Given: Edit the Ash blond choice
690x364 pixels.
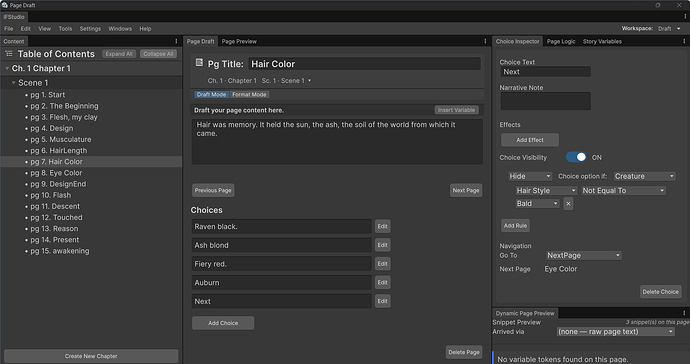Looking at the screenshot, I should tap(382, 245).
